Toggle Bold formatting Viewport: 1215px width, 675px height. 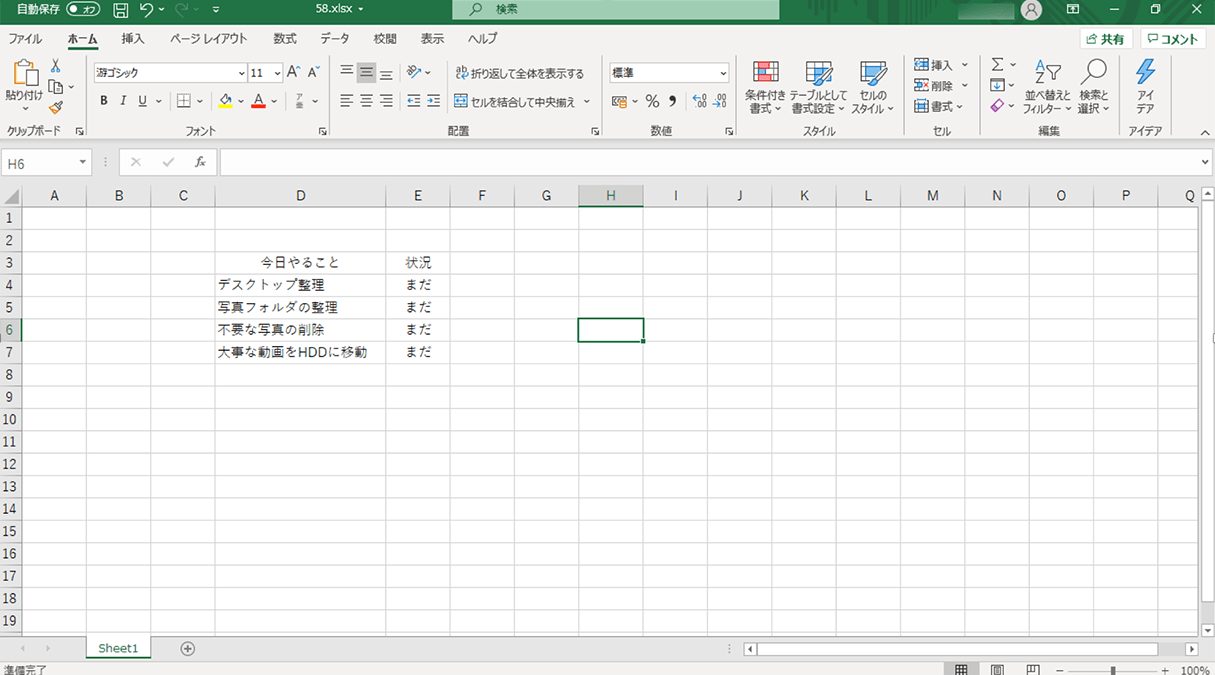(x=104, y=101)
